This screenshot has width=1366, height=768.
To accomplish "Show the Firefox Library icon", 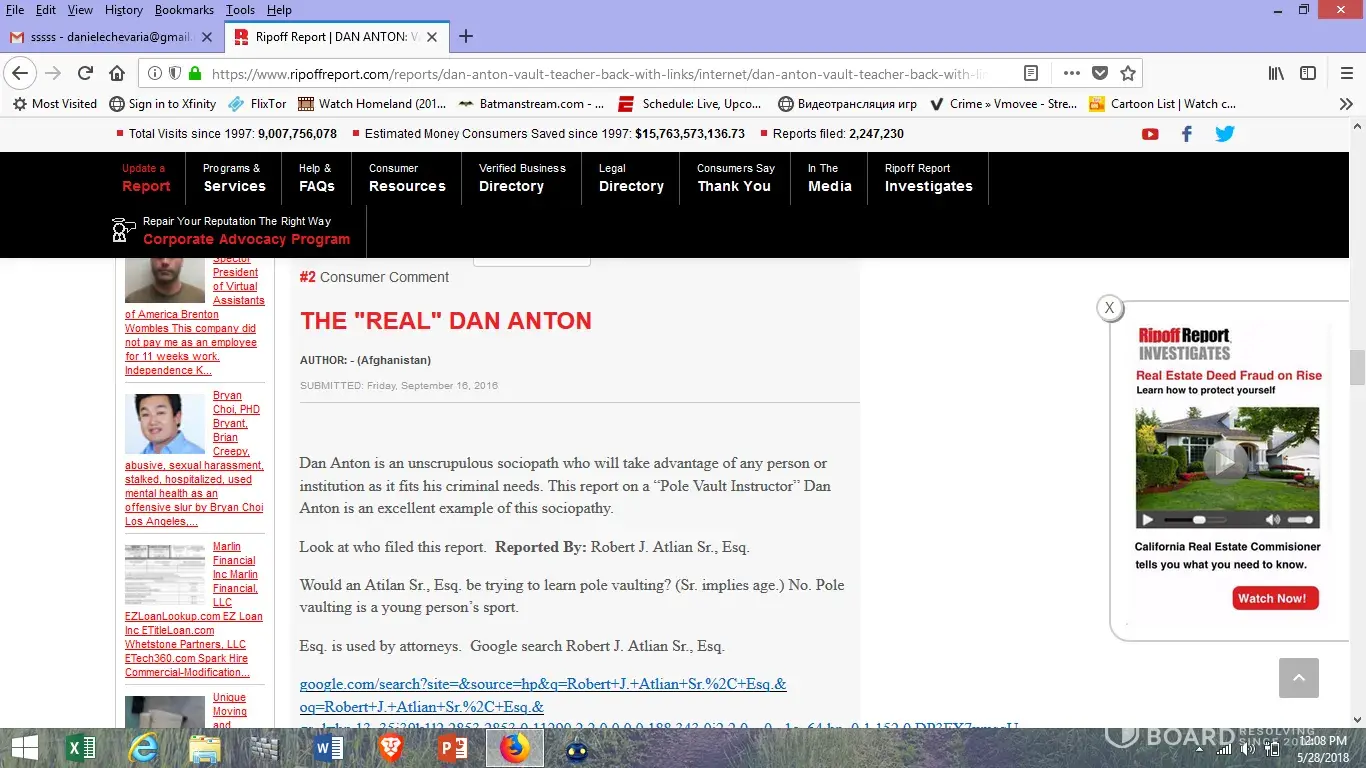I will (x=1276, y=73).
